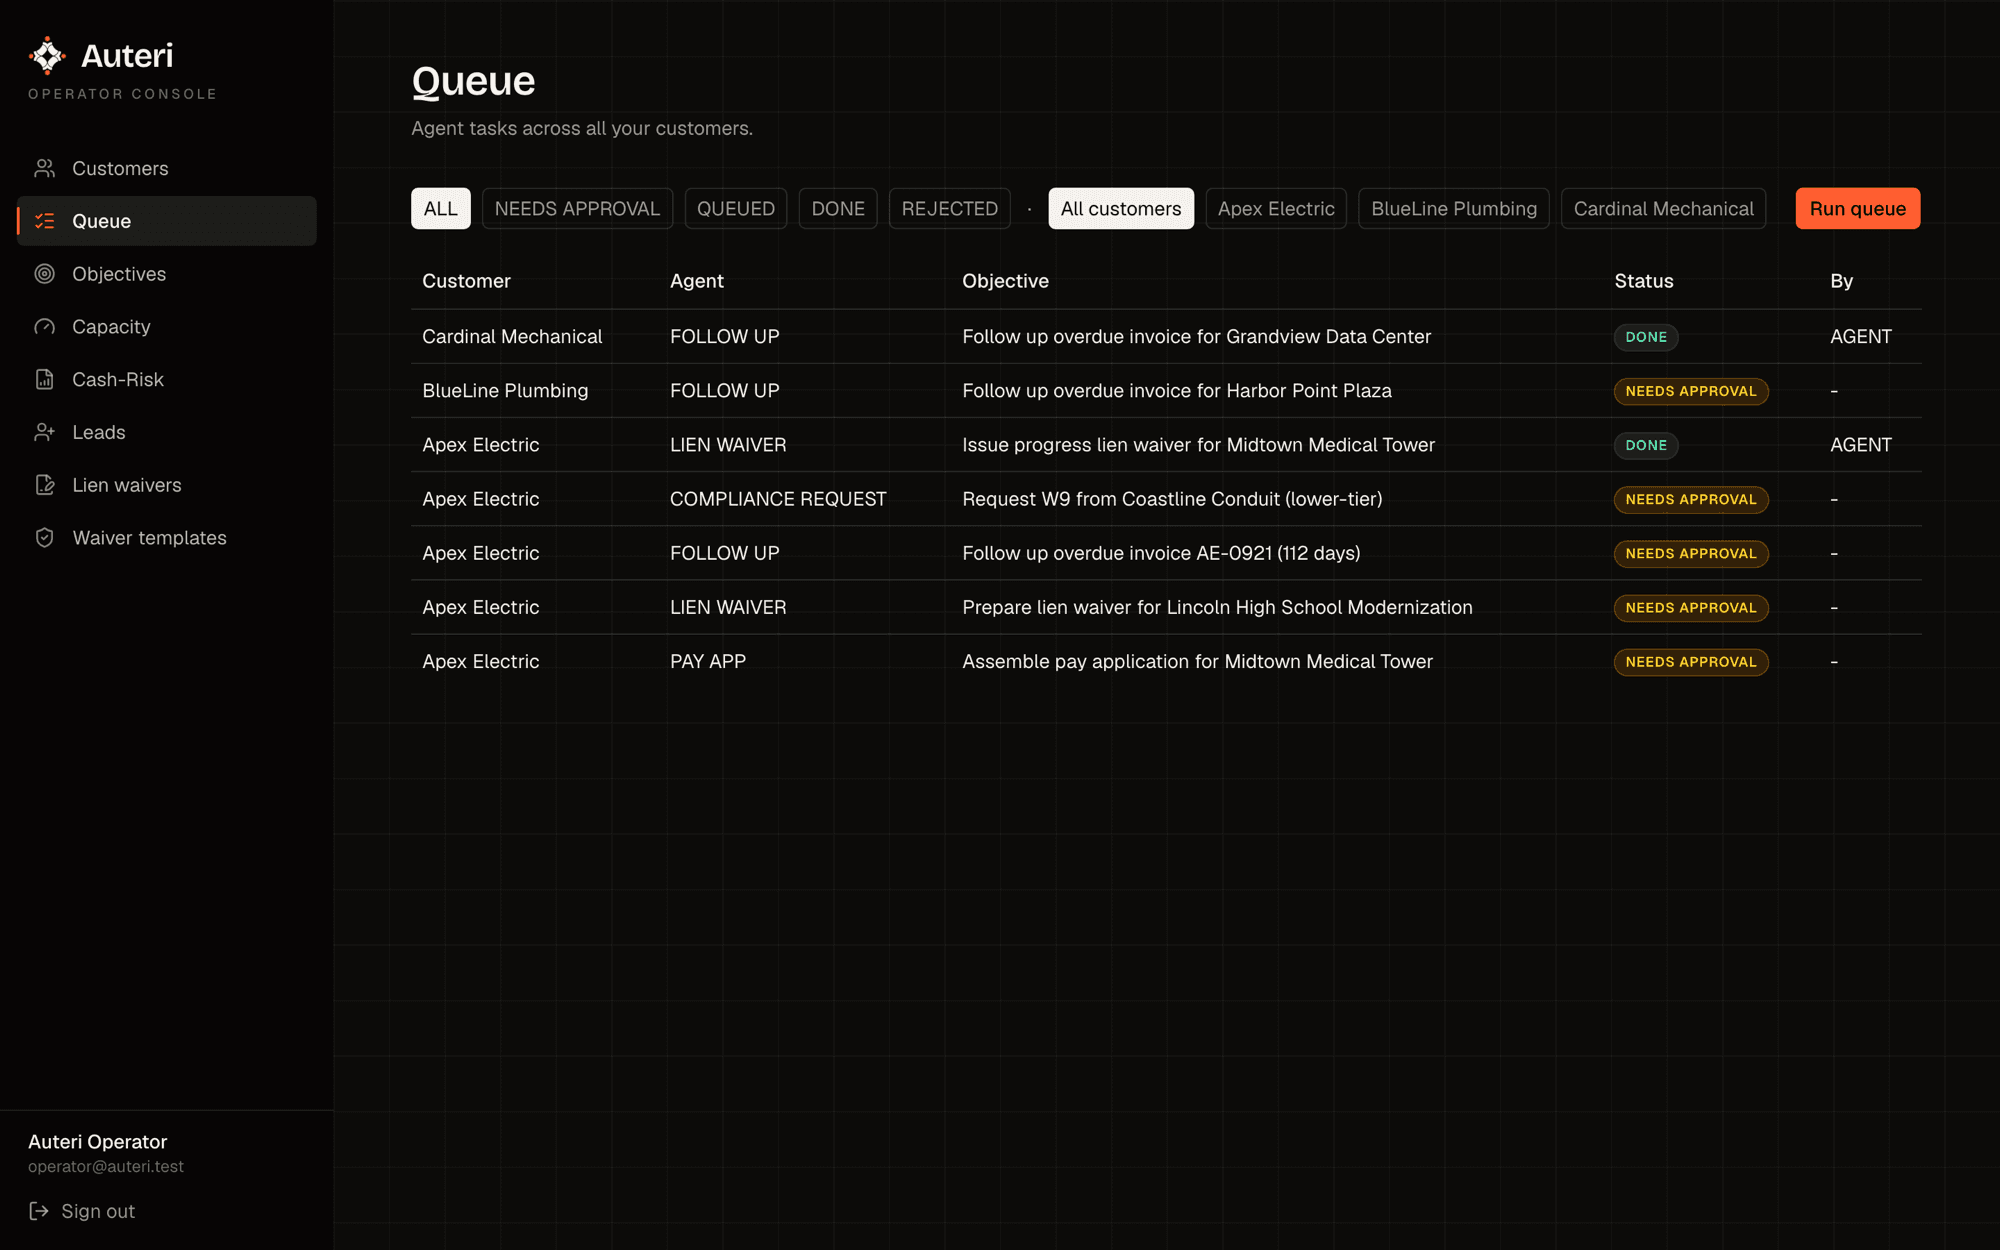Open the Harbor Point Plaza follow-up task
The width and height of the screenshot is (2000, 1250).
click(1166, 391)
